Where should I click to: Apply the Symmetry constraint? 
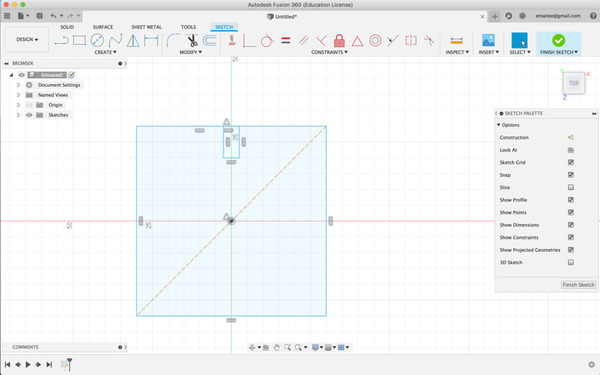coord(411,40)
